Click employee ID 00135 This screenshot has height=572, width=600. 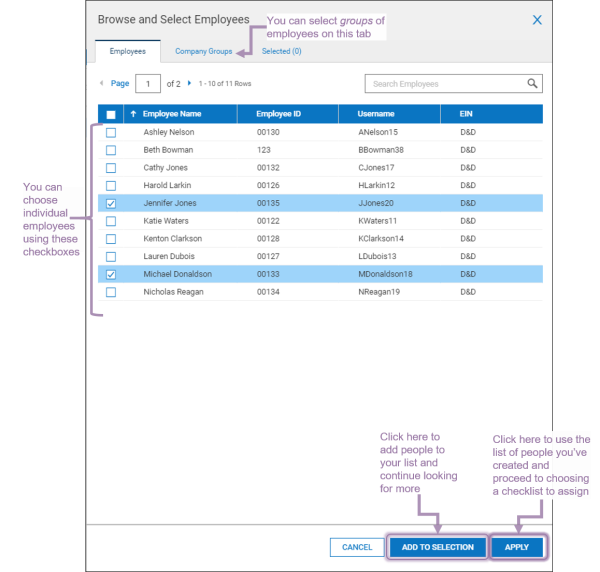coord(268,203)
